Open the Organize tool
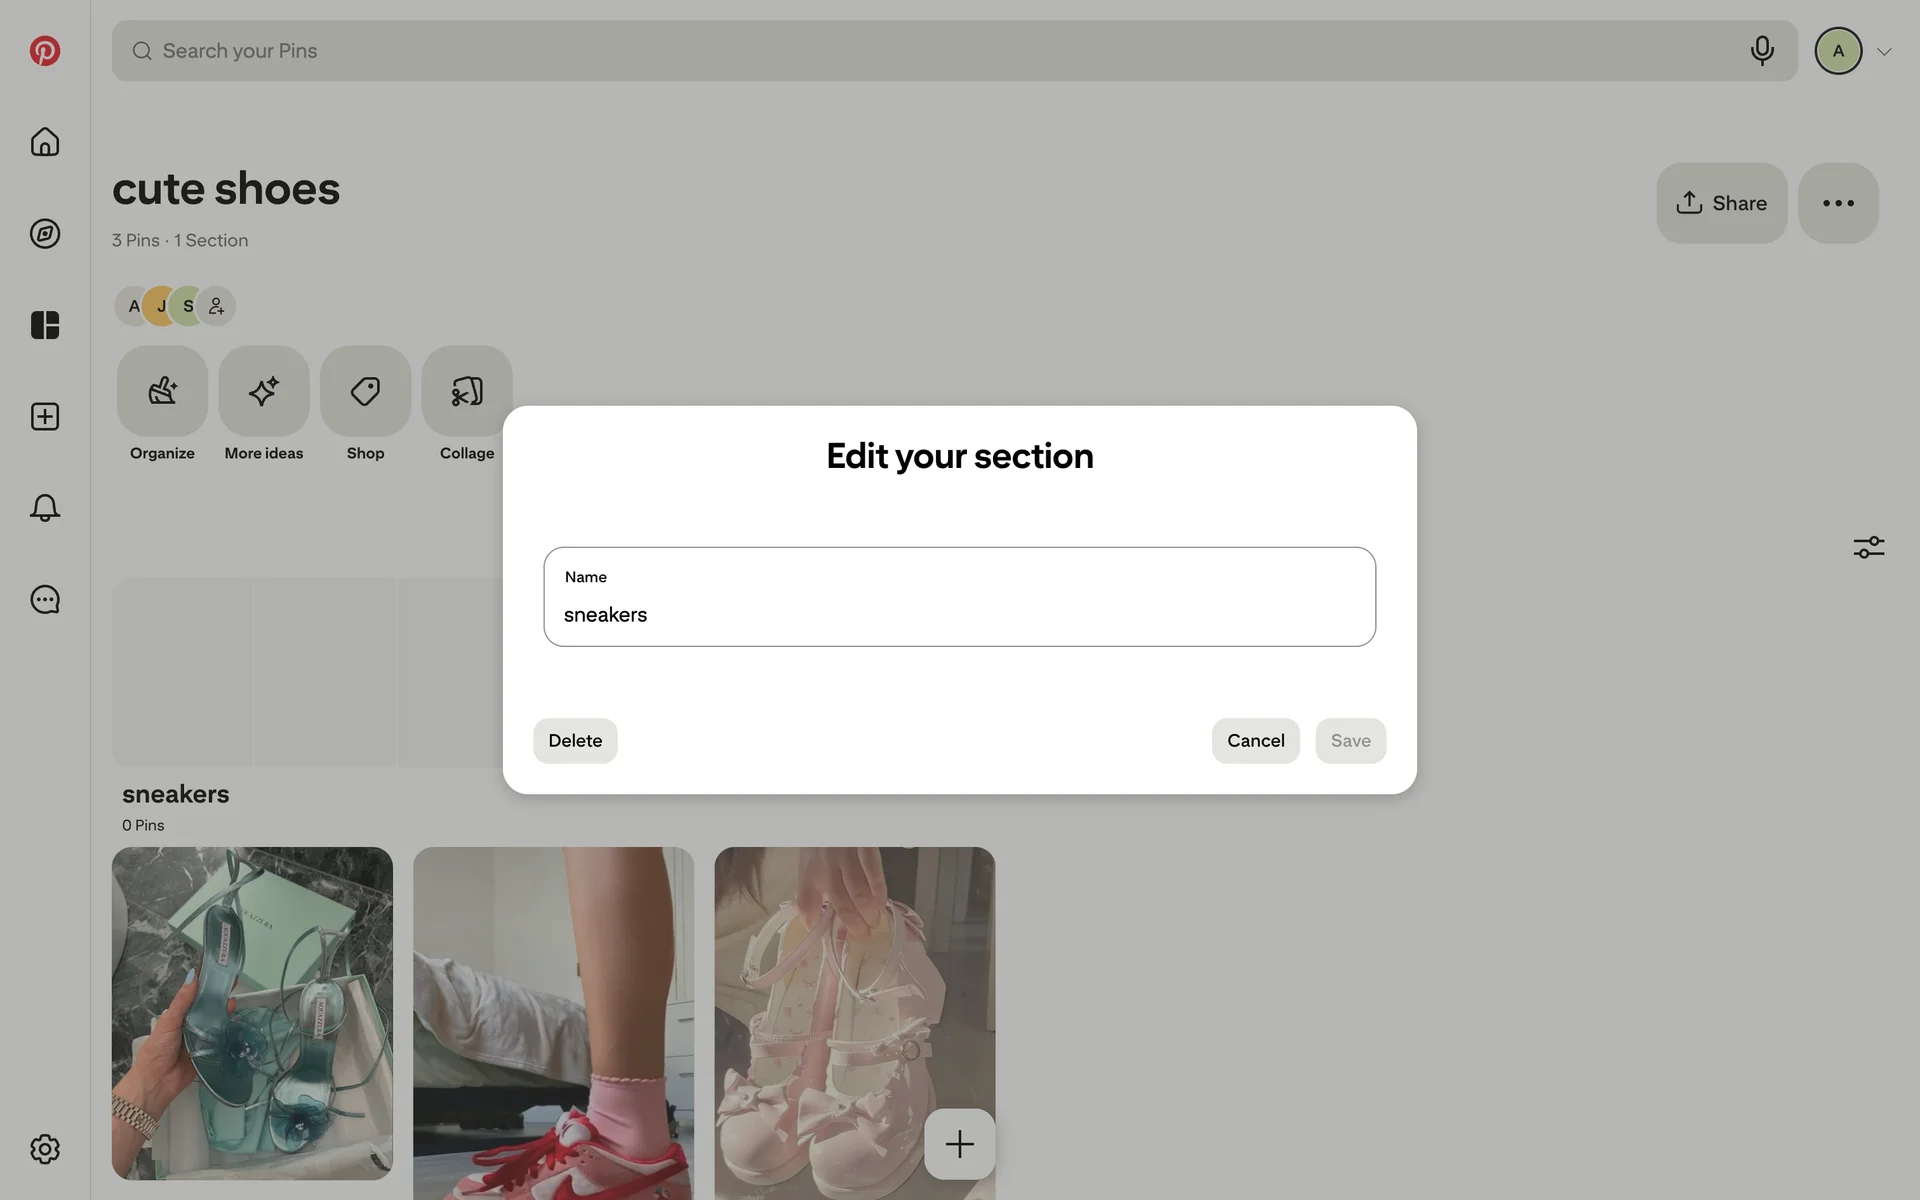This screenshot has width=1920, height=1200. 162,392
